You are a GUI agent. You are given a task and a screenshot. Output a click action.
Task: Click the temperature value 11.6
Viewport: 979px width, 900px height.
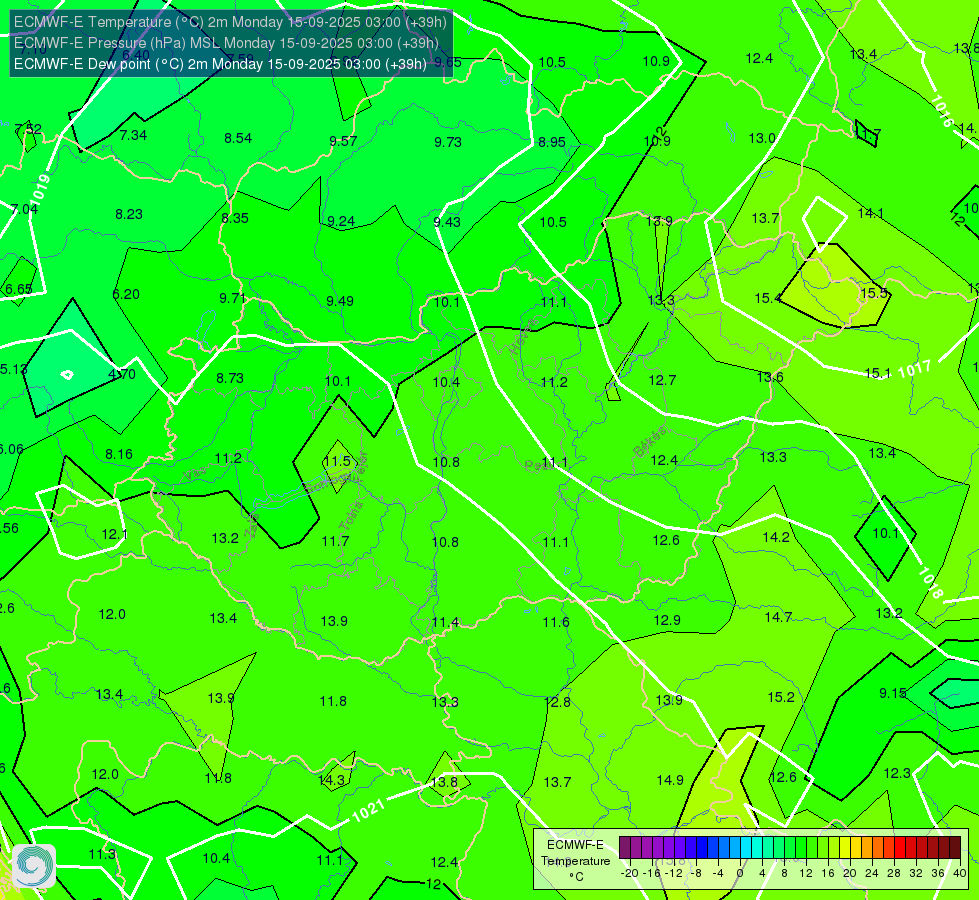[556, 622]
